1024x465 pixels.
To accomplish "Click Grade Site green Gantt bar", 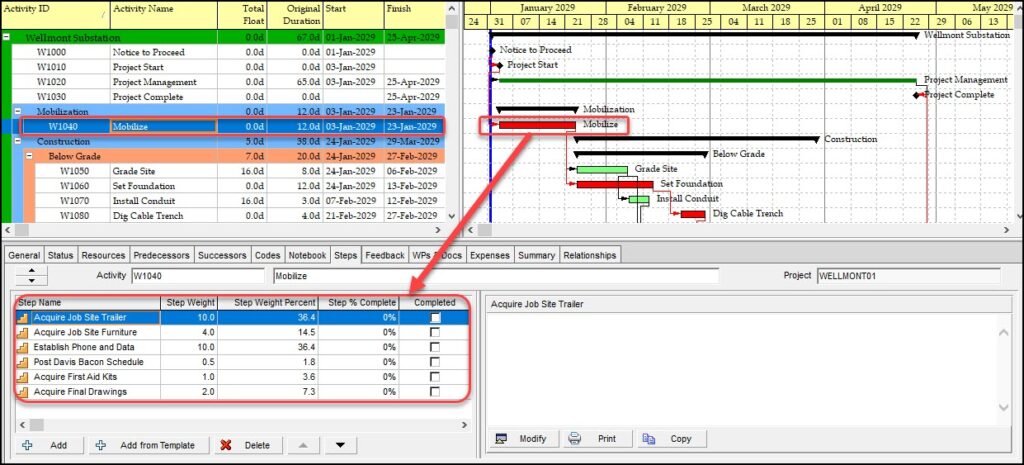I will coord(601,170).
